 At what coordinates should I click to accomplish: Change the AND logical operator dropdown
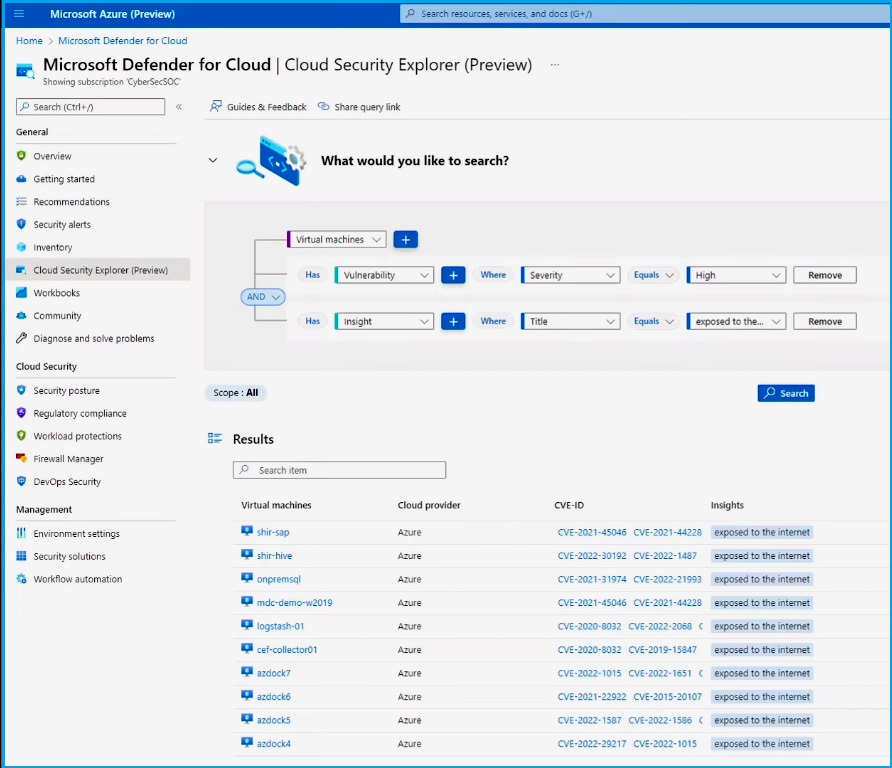[x=263, y=296]
